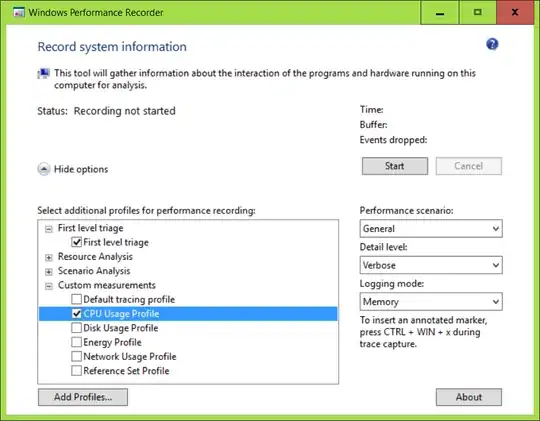Select the top-level First level triage group label
The width and height of the screenshot is (540, 421).
91,228
